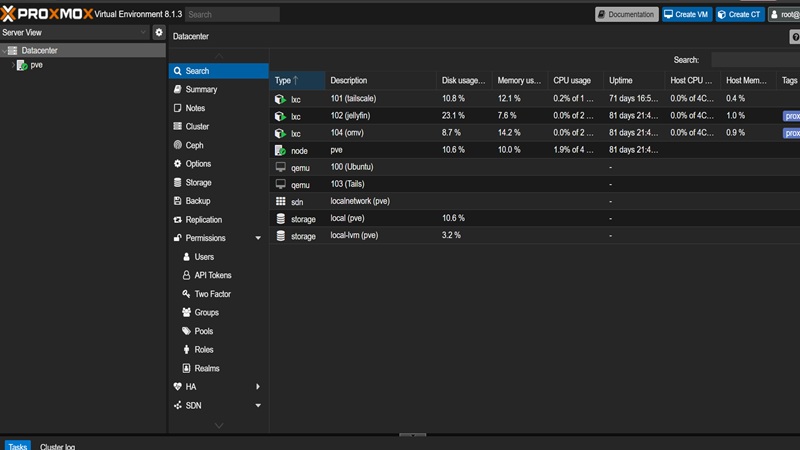Click the Create CT button
Screen dimensions: 800x450
click(x=740, y=14)
